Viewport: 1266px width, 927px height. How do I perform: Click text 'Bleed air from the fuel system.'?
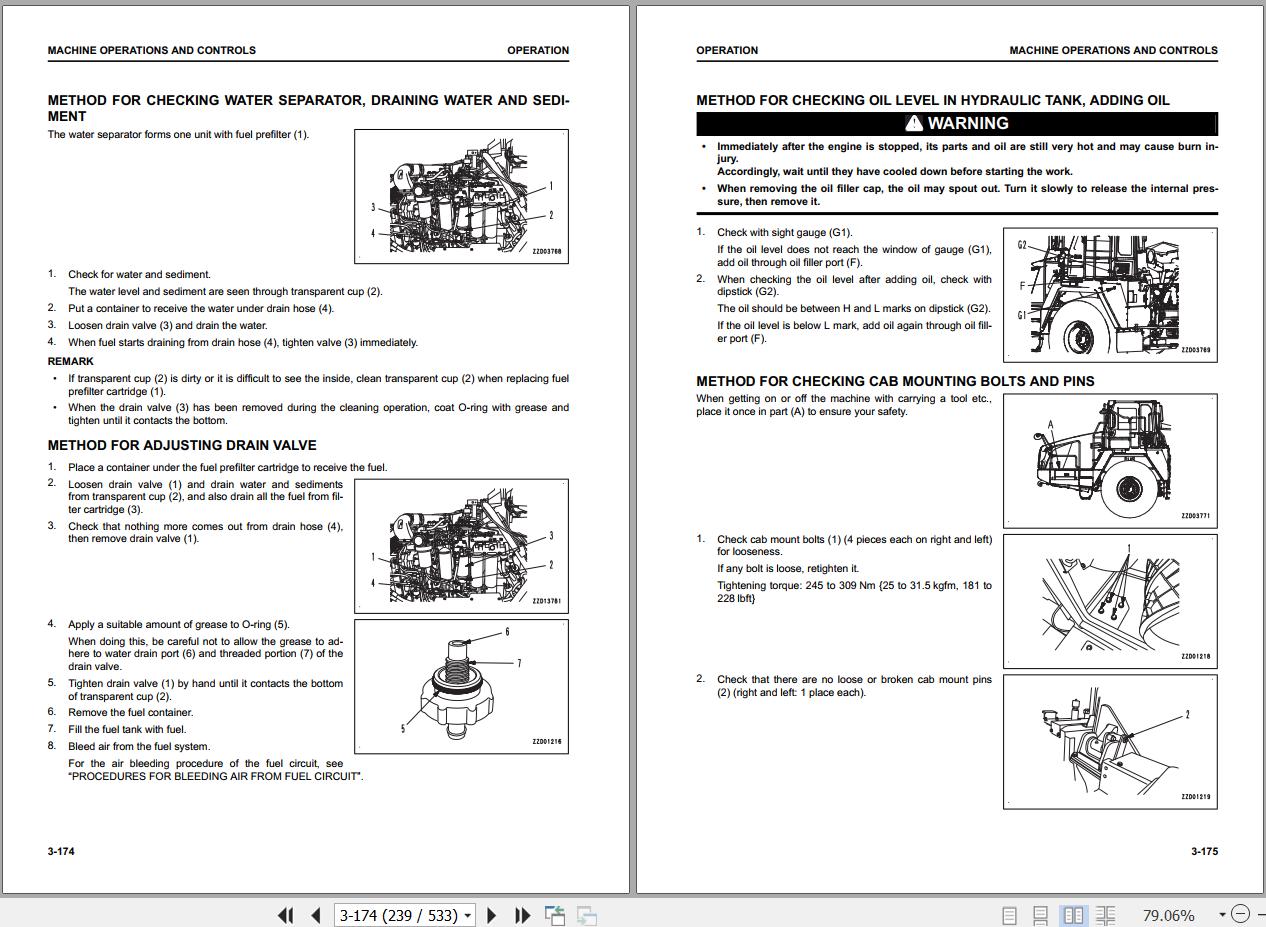click(139, 746)
